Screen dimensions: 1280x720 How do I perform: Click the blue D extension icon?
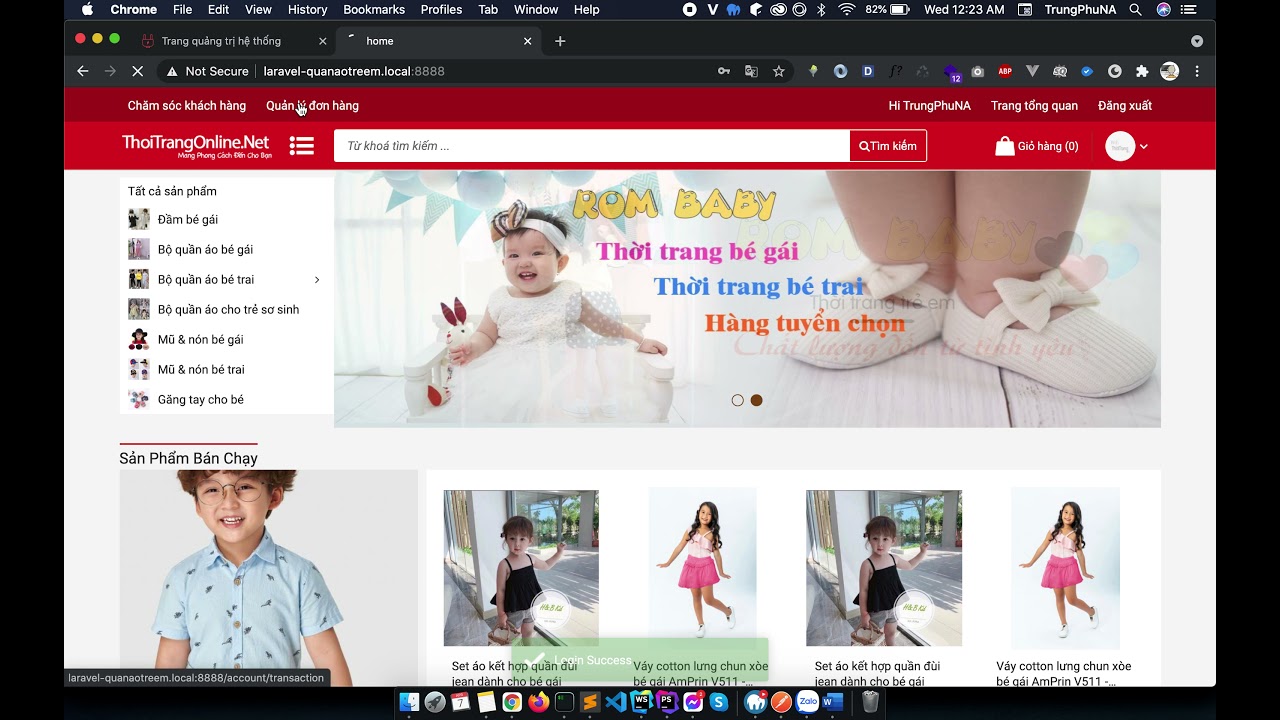pos(868,71)
